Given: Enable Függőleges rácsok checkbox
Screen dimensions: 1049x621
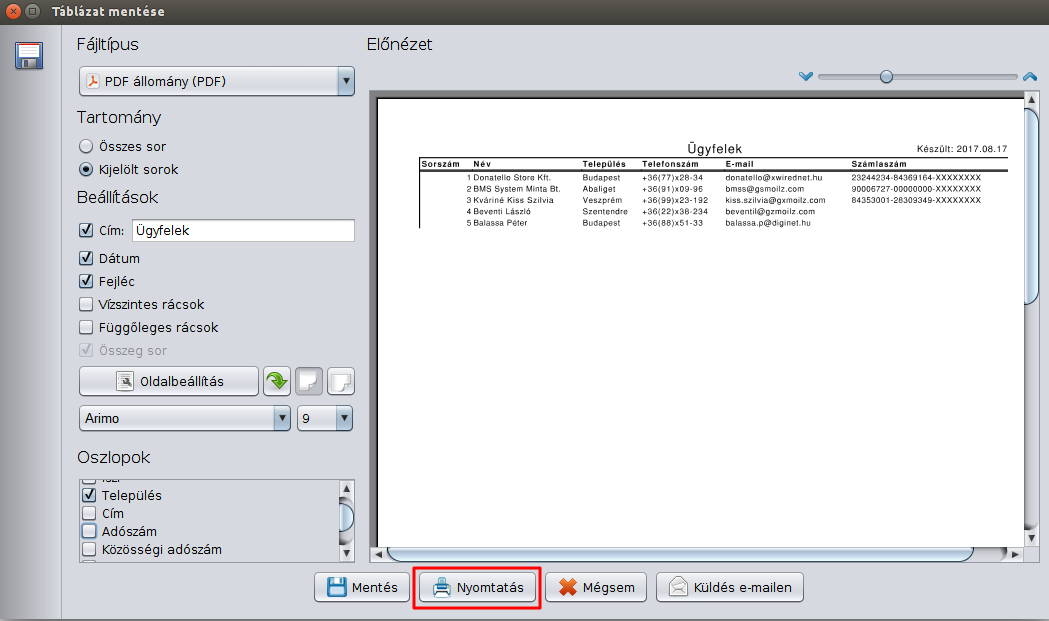Looking at the screenshot, I should 86,327.
